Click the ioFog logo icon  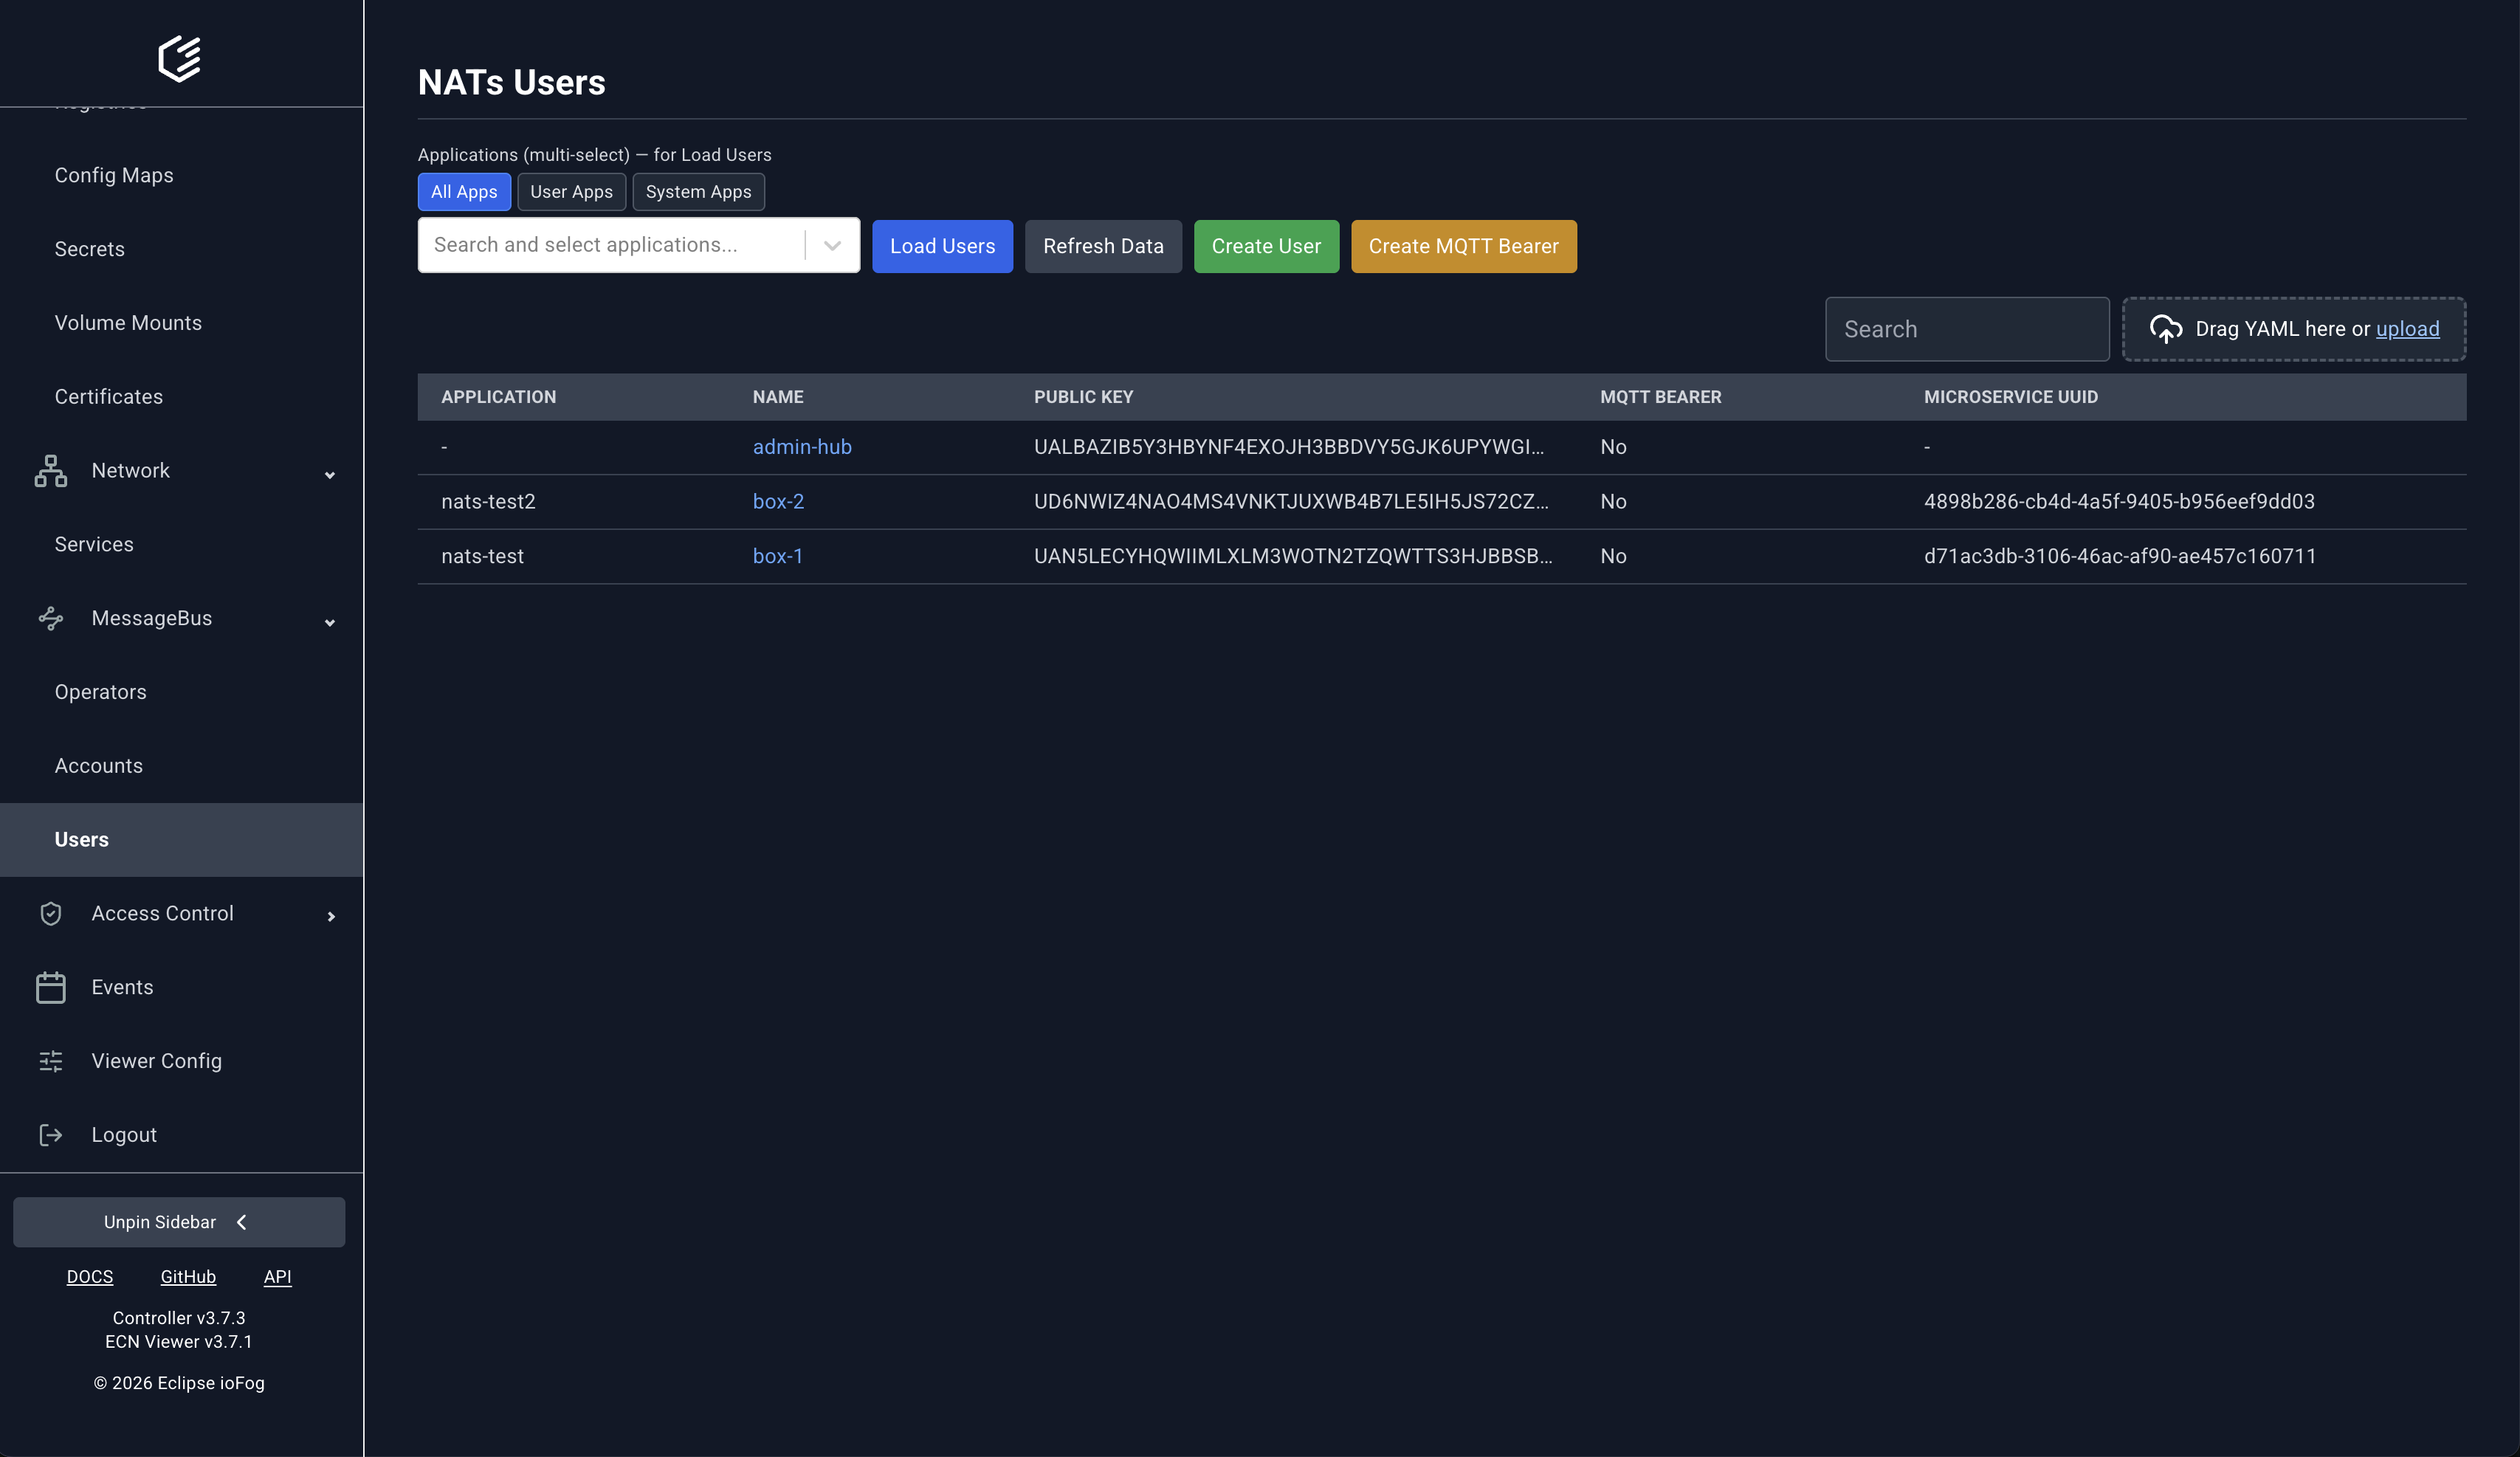[x=180, y=58]
